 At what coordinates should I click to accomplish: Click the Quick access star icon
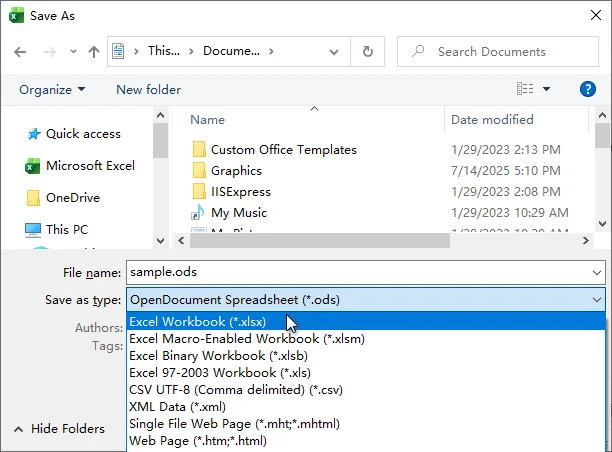pyautogui.click(x=34, y=134)
